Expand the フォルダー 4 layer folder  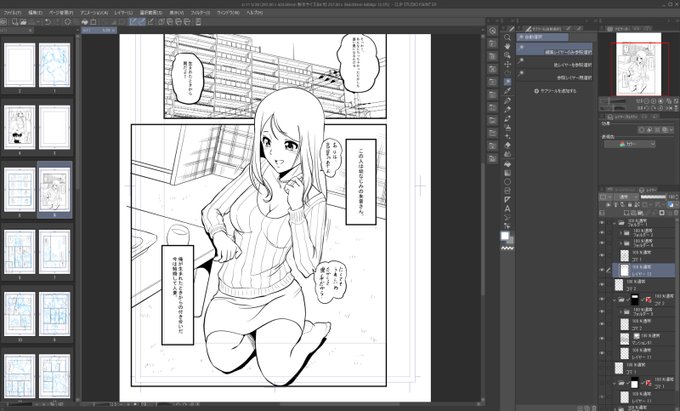(621, 244)
